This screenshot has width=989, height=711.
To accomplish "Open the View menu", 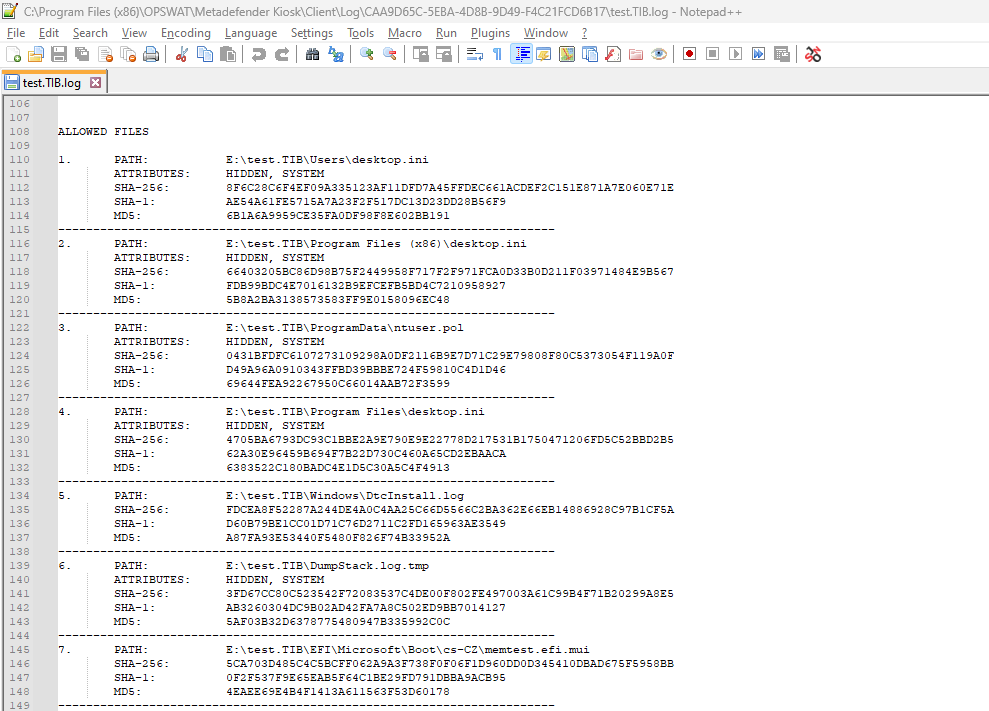I will click(134, 33).
